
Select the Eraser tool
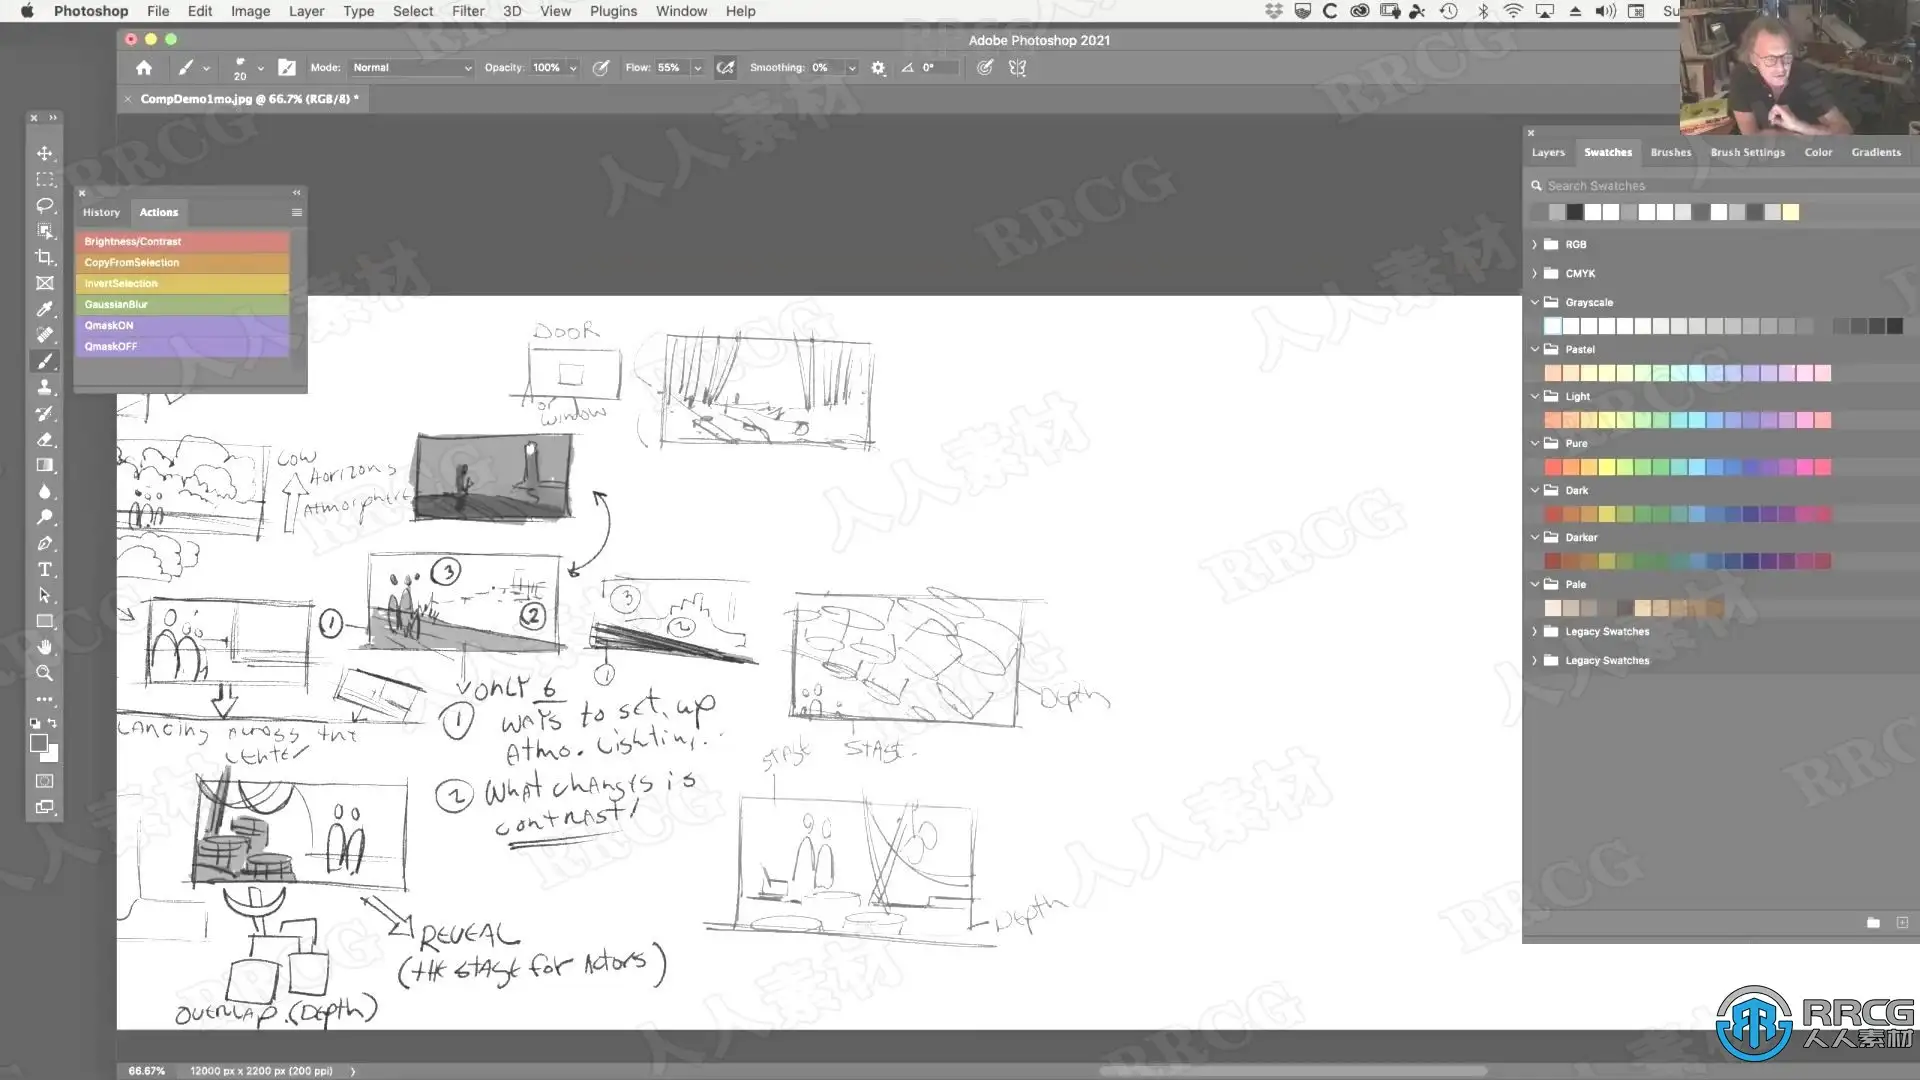coord(45,439)
